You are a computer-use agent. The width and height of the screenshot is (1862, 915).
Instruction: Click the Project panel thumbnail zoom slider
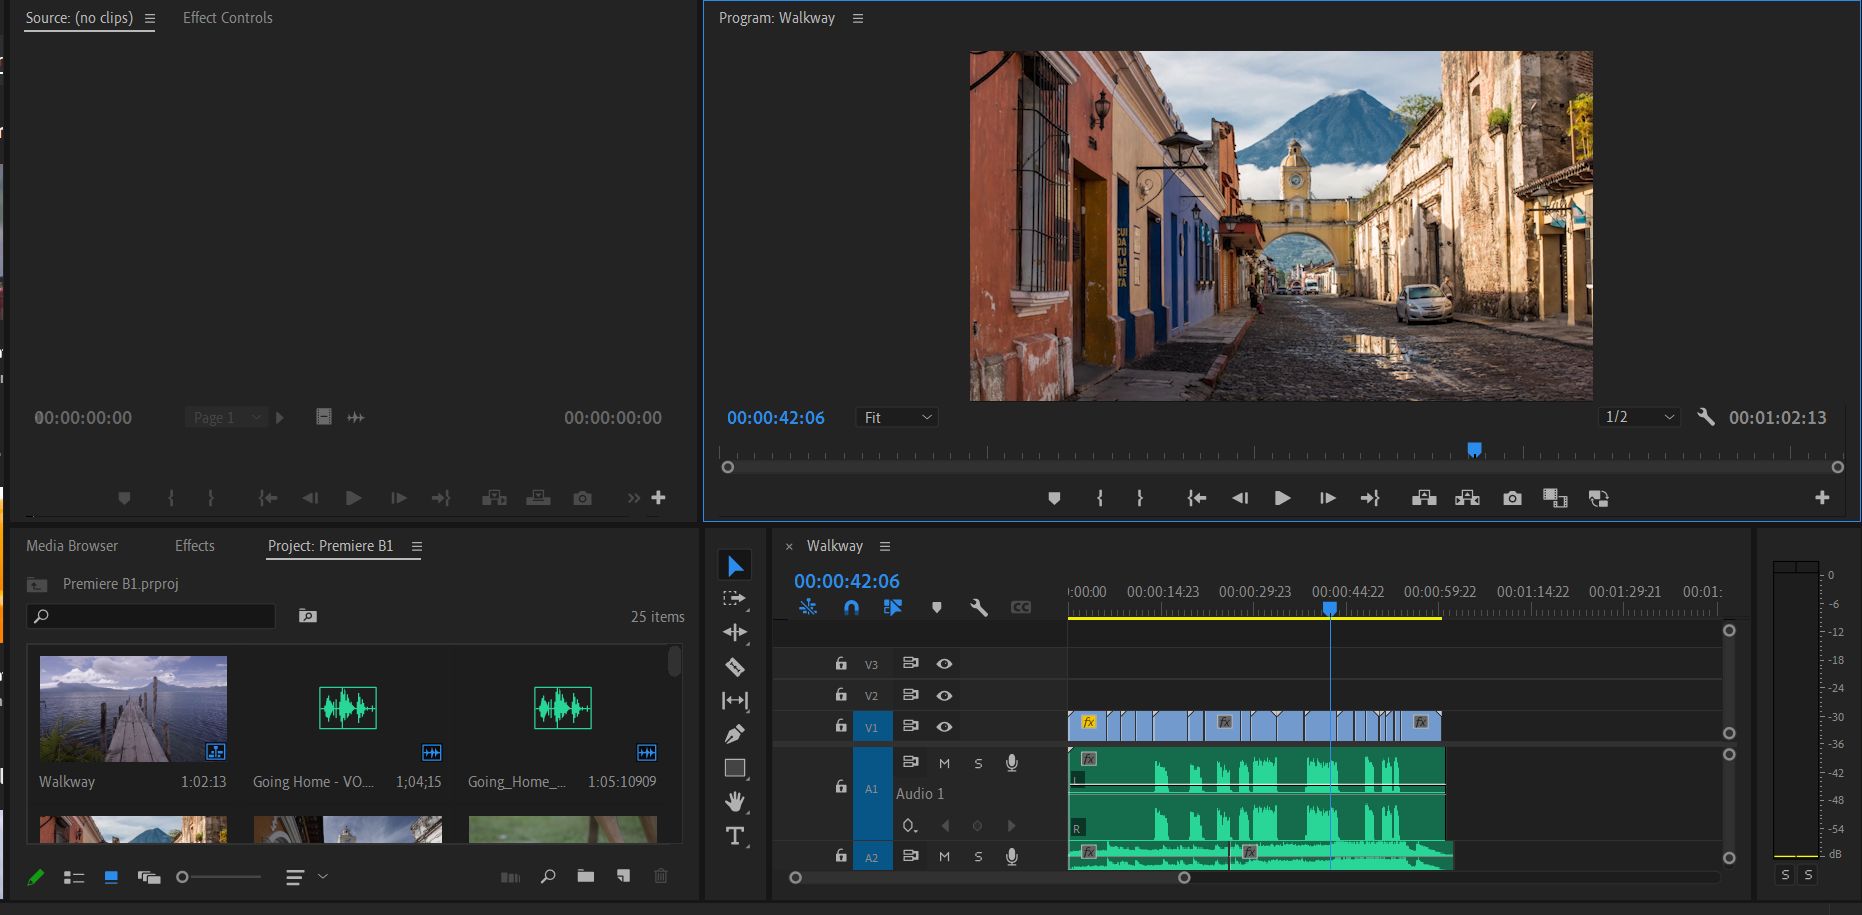[219, 877]
